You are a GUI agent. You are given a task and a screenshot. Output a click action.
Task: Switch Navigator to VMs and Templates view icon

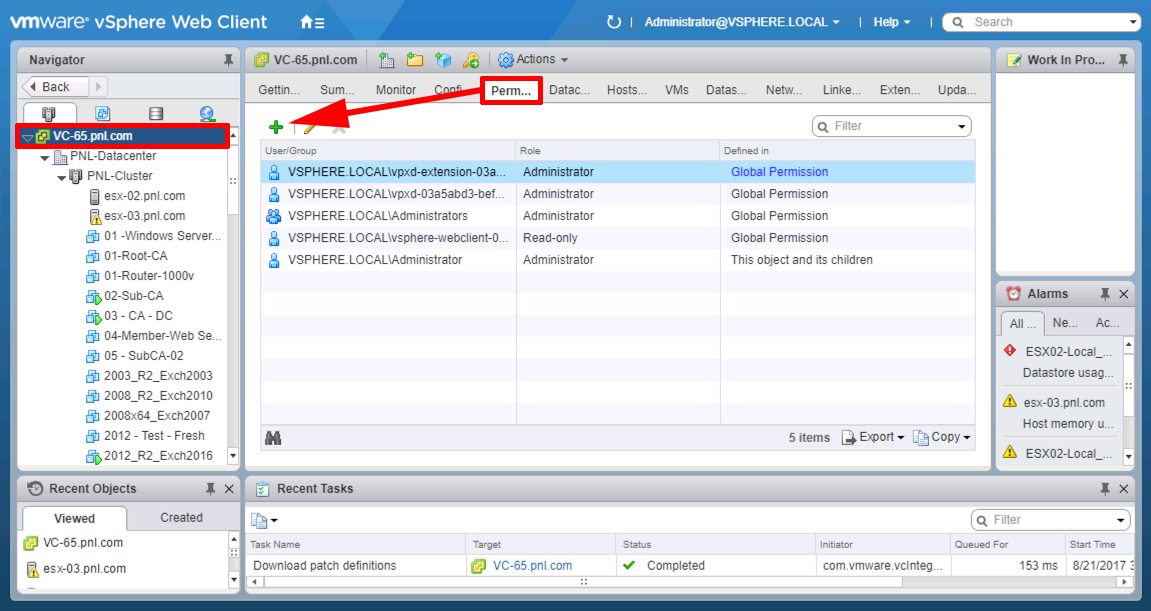[103, 113]
